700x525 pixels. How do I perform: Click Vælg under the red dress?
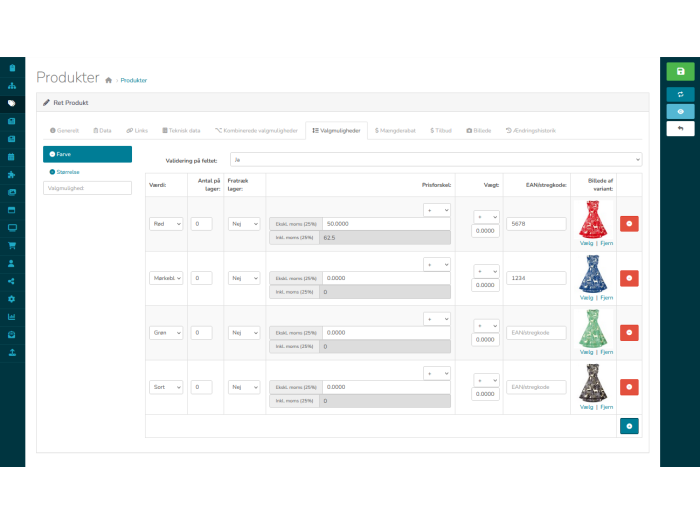[586, 243]
